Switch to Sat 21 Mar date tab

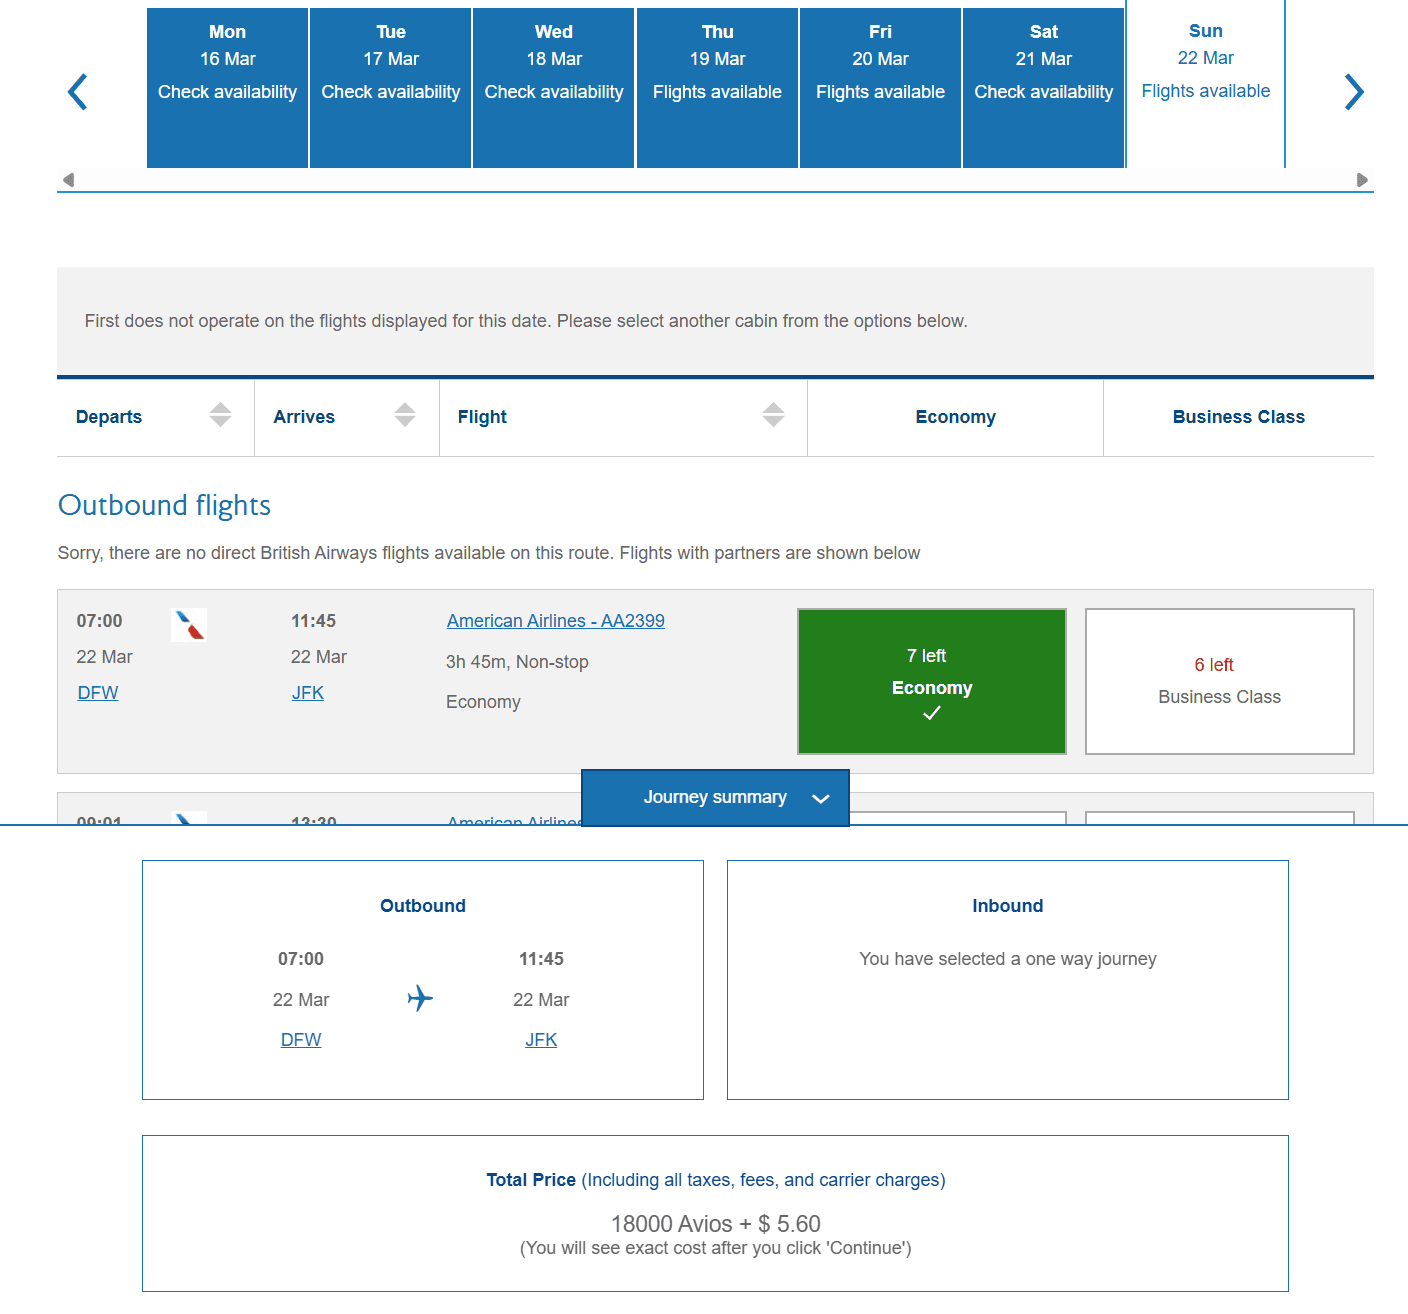1043,88
